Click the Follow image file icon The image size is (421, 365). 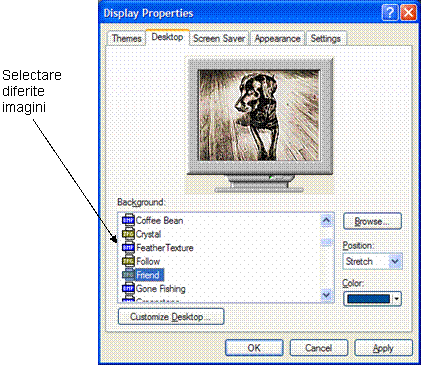(x=128, y=261)
